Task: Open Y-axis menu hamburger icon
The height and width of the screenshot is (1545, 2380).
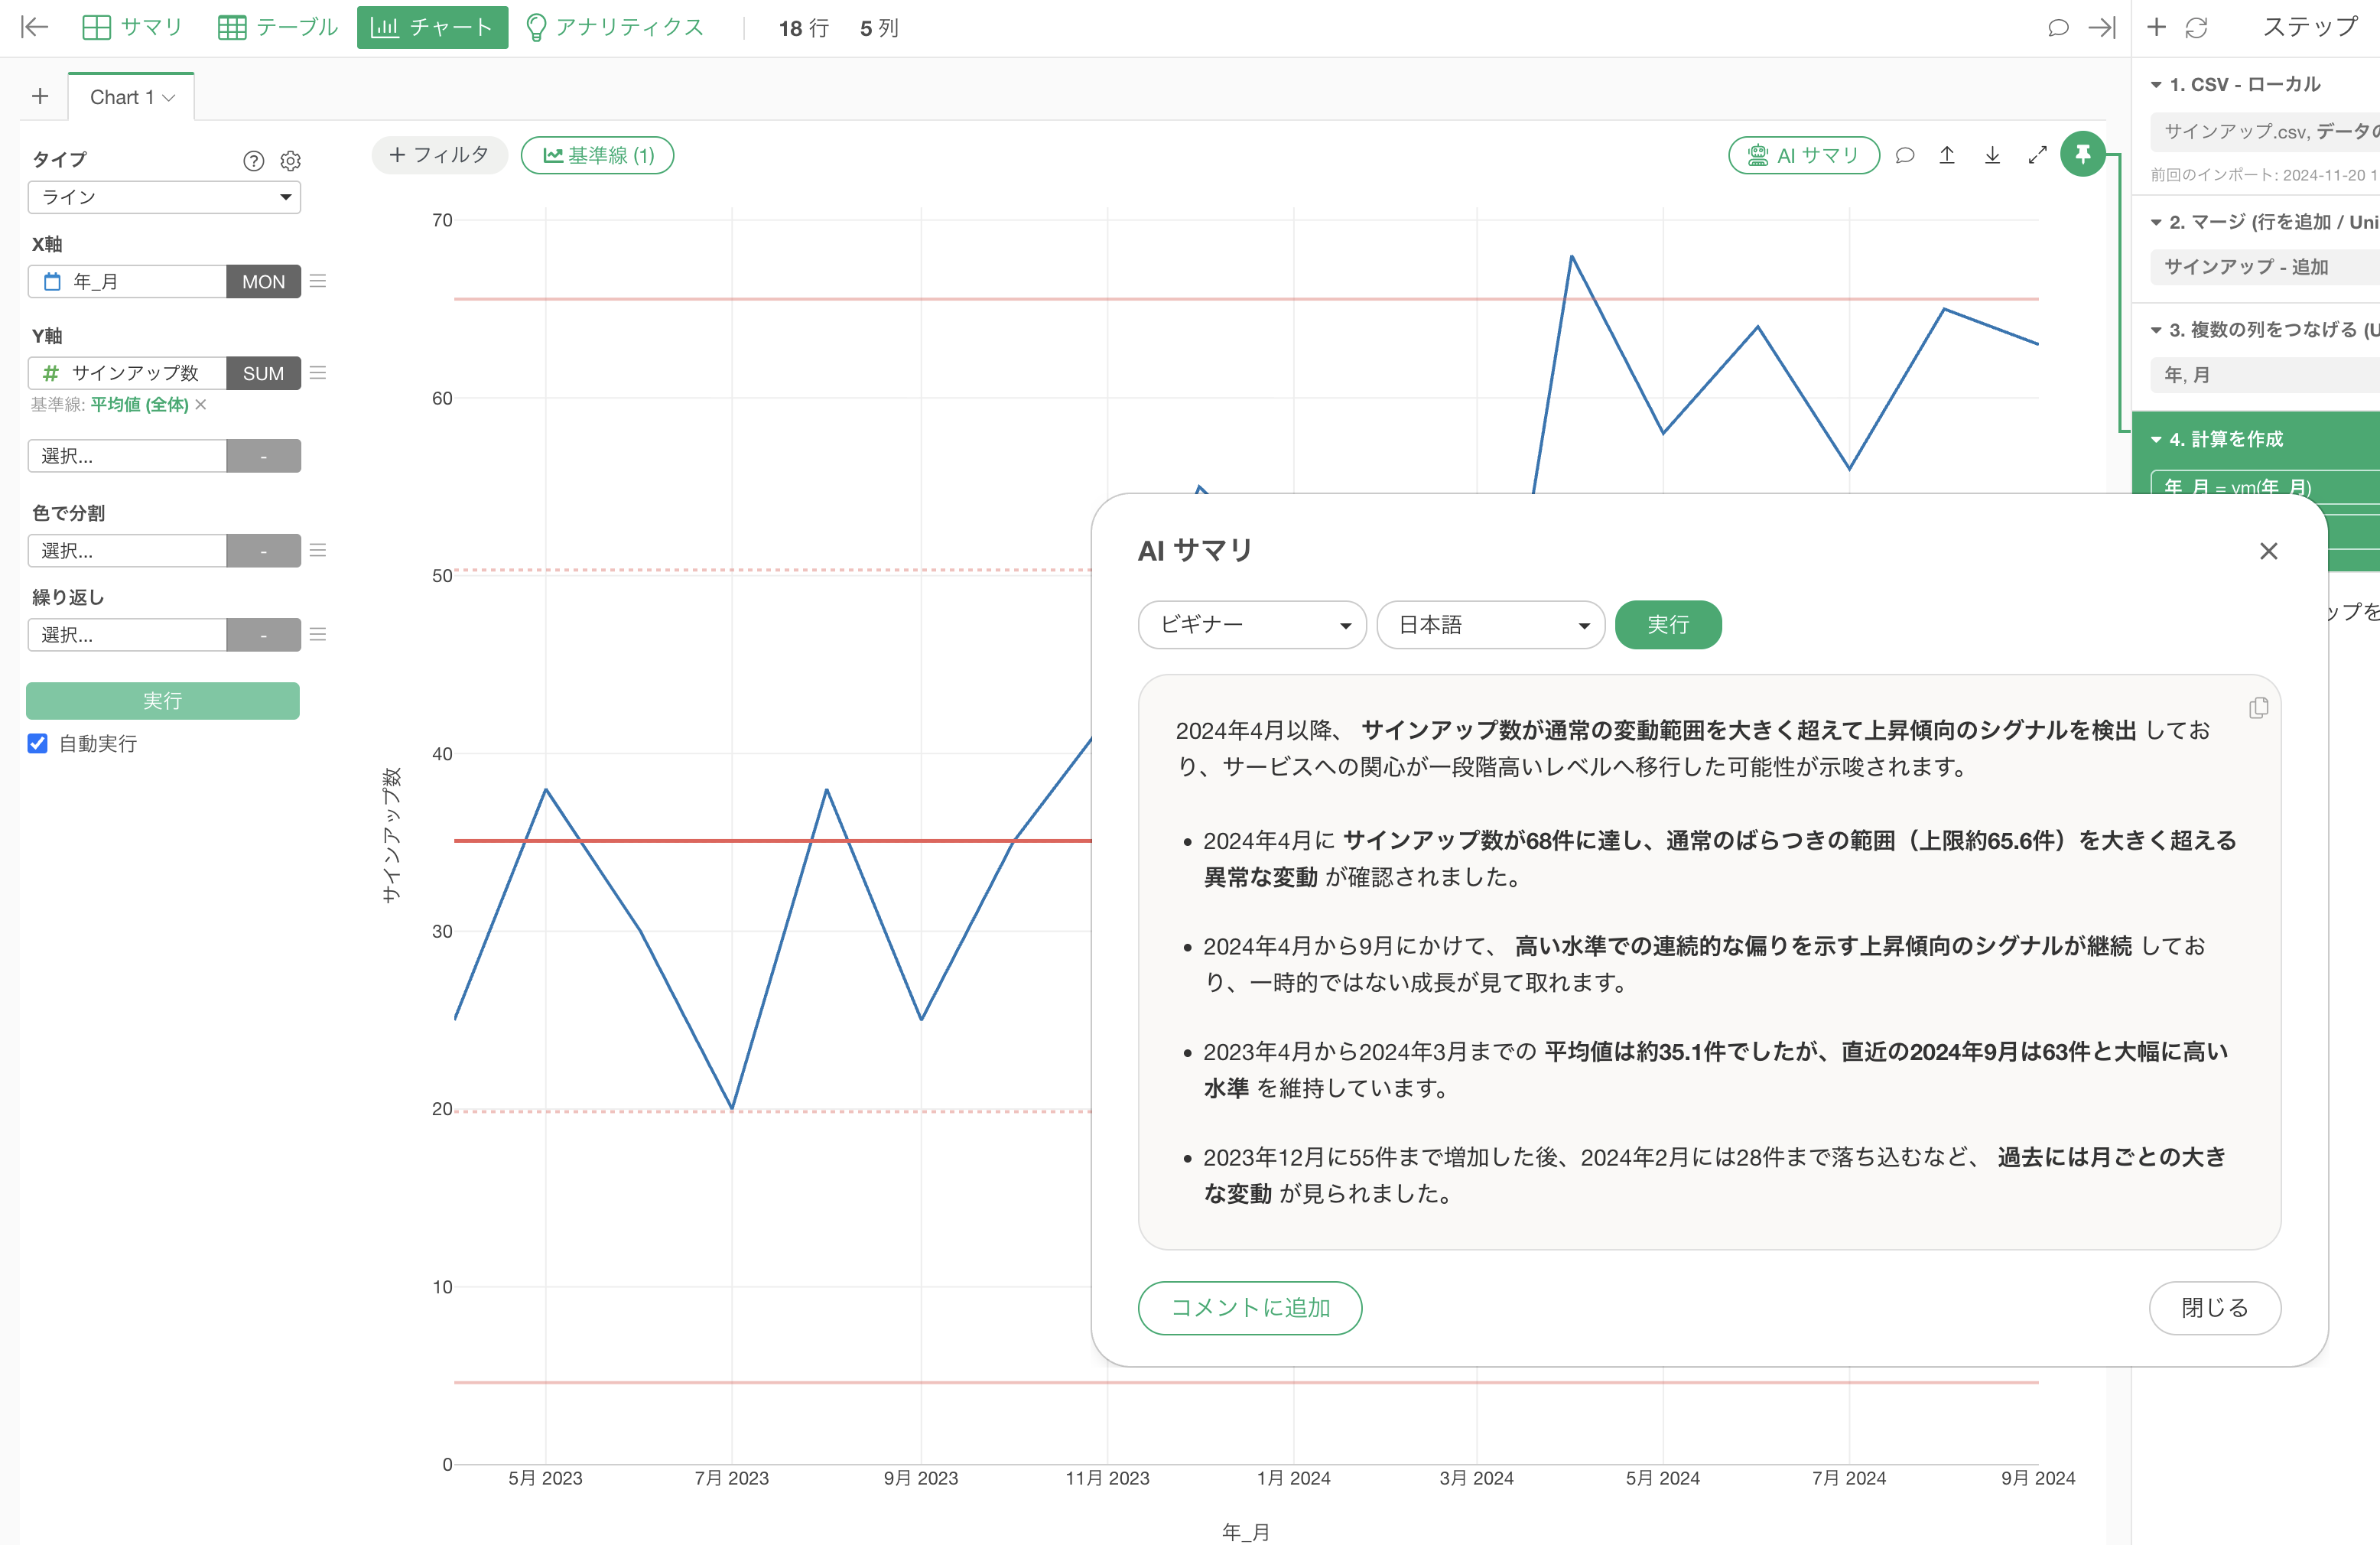Action: [318, 373]
